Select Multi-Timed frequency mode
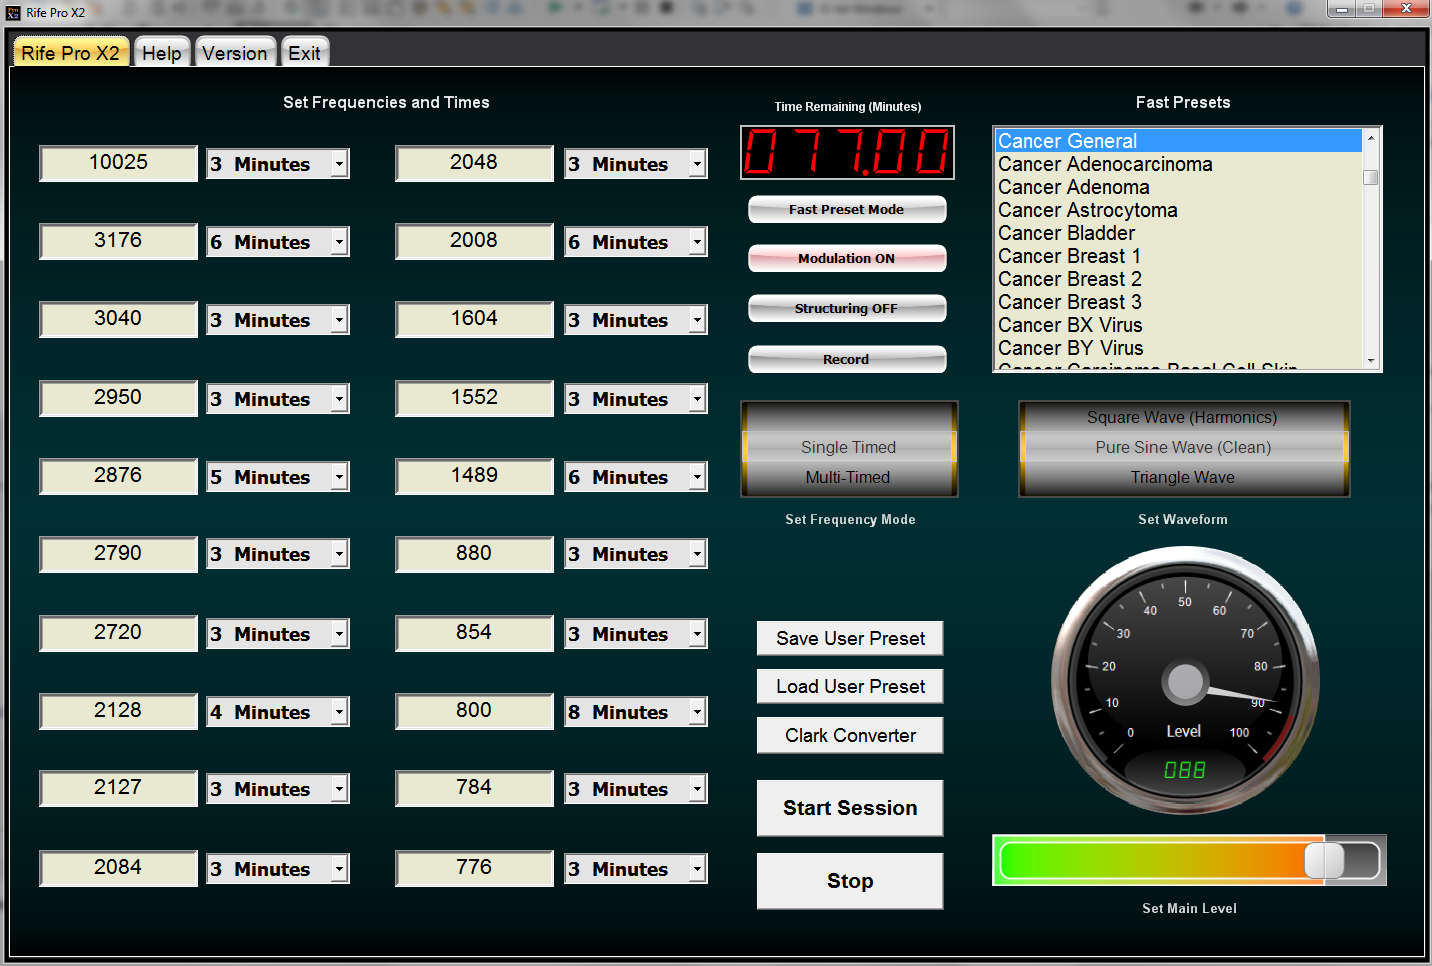Screen dimensions: 1432x966 click(x=848, y=477)
